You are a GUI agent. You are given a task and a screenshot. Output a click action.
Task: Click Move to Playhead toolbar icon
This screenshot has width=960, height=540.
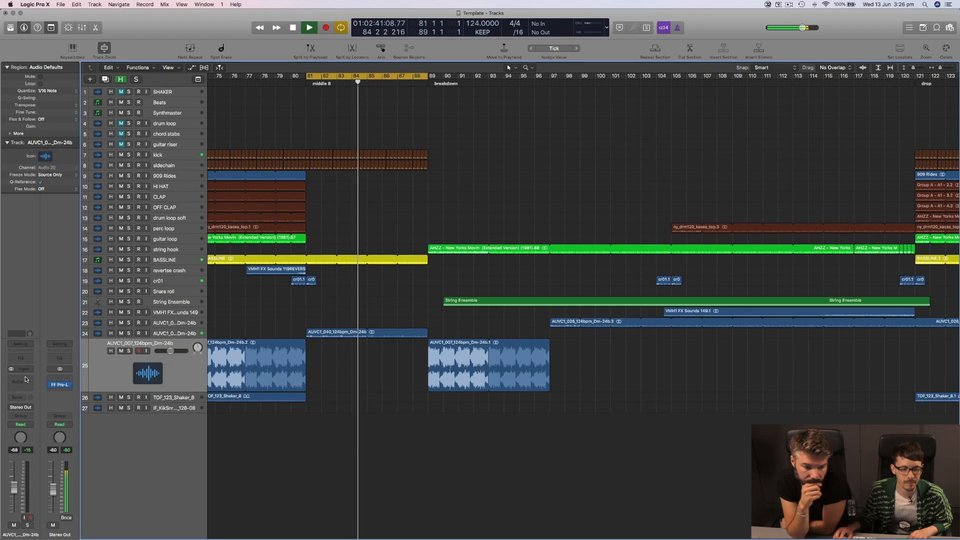[x=504, y=48]
